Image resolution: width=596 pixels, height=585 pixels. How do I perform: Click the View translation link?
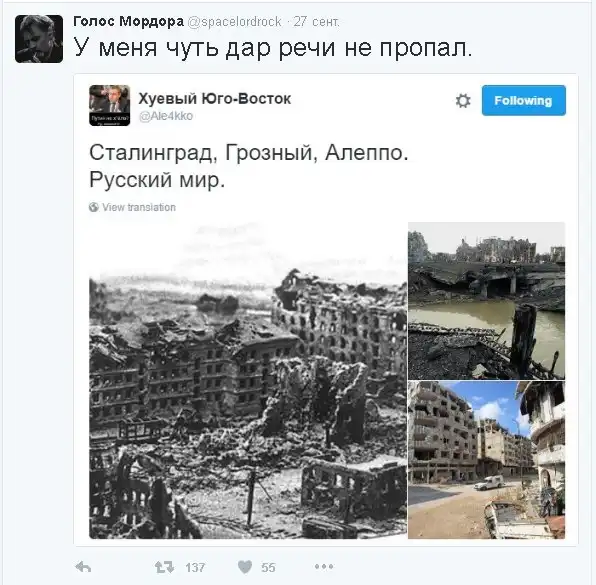(x=139, y=207)
